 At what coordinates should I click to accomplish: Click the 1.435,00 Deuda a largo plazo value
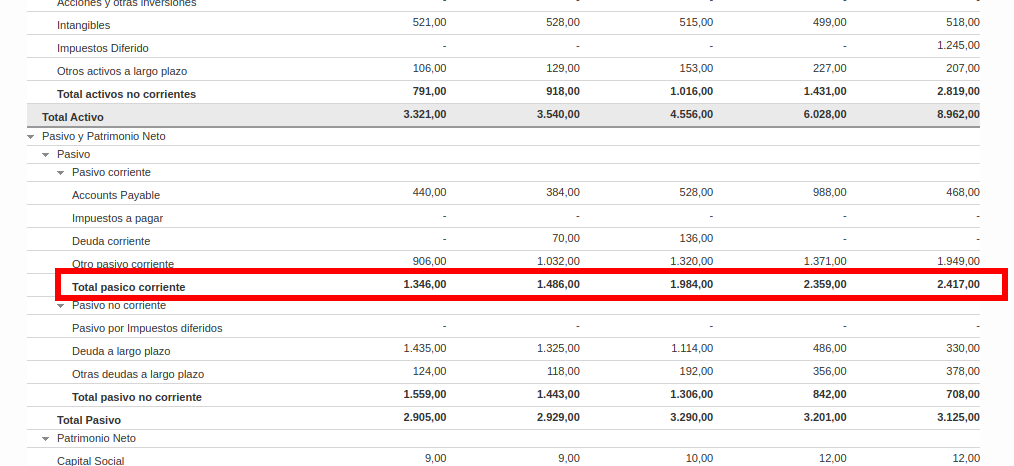[425, 348]
